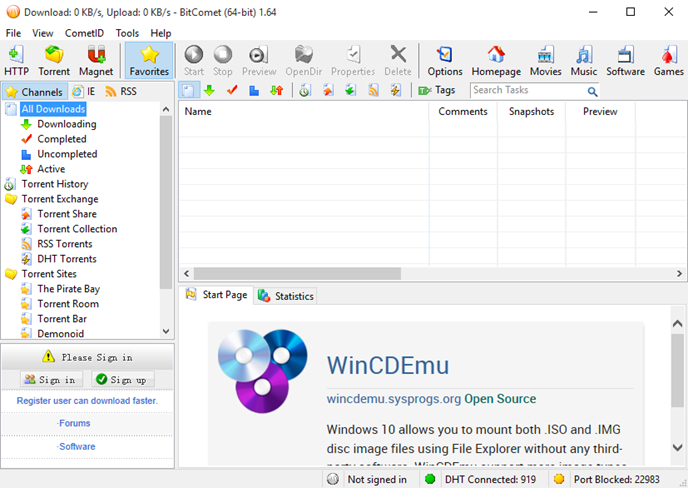Show torrent history clock icon in filter bar
This screenshot has width=688, height=488.
tap(305, 90)
